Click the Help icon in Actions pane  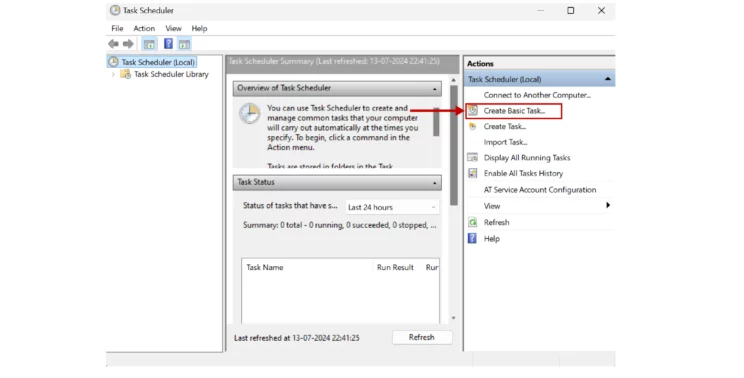click(x=472, y=238)
